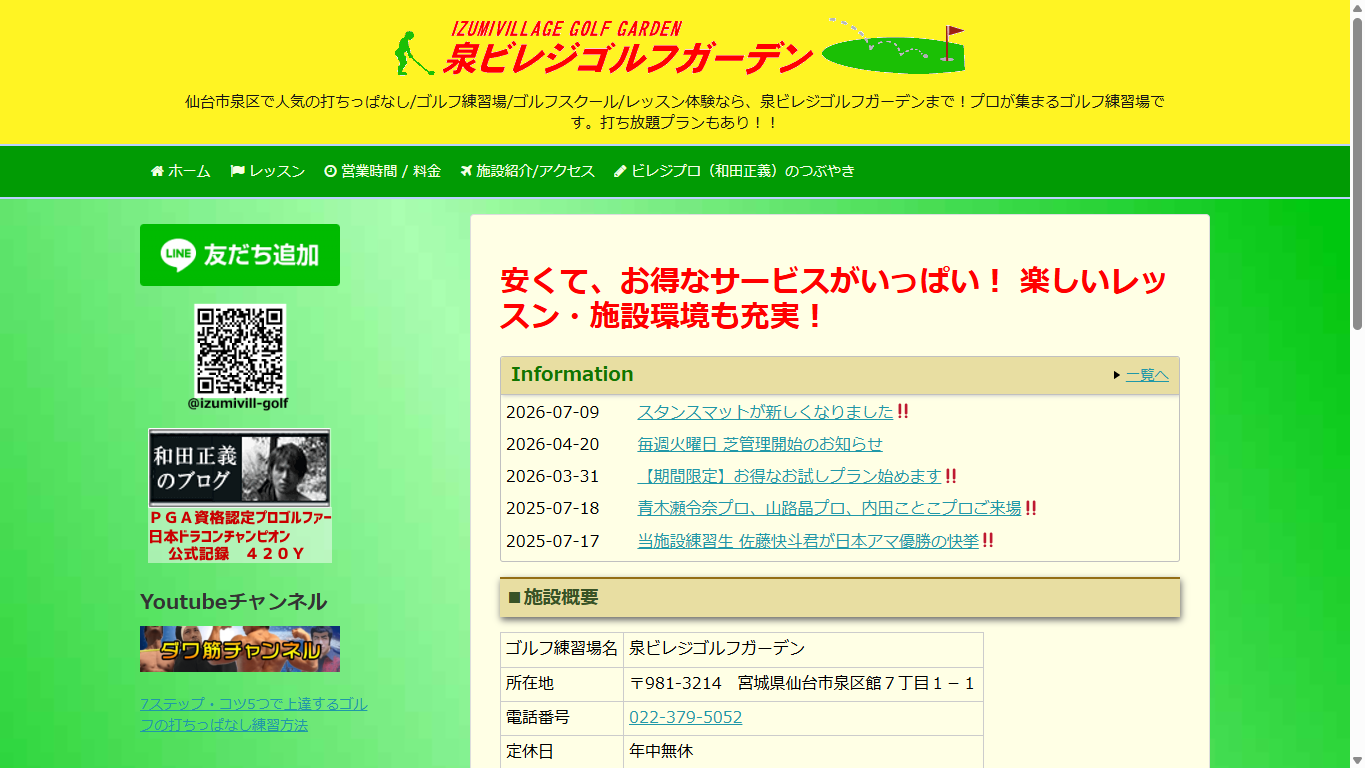Screen dimensions: 1365x768
Task: Open 施設紹介/アクセス page
Action: (528, 171)
